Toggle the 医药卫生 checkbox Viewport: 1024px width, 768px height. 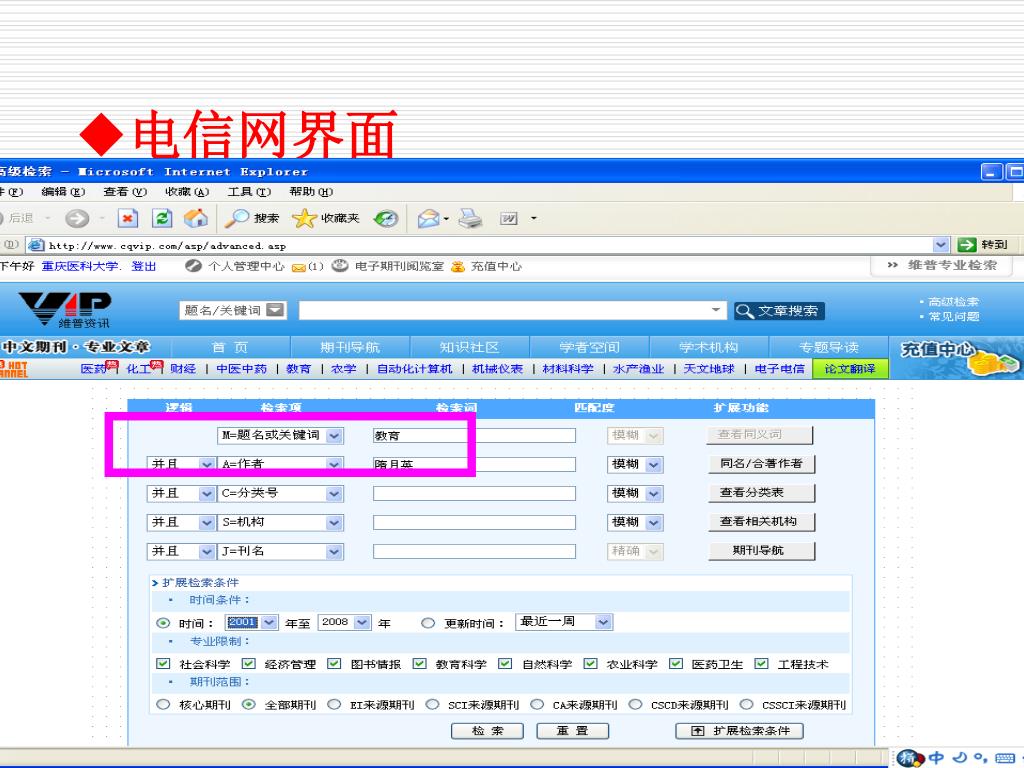[676, 664]
